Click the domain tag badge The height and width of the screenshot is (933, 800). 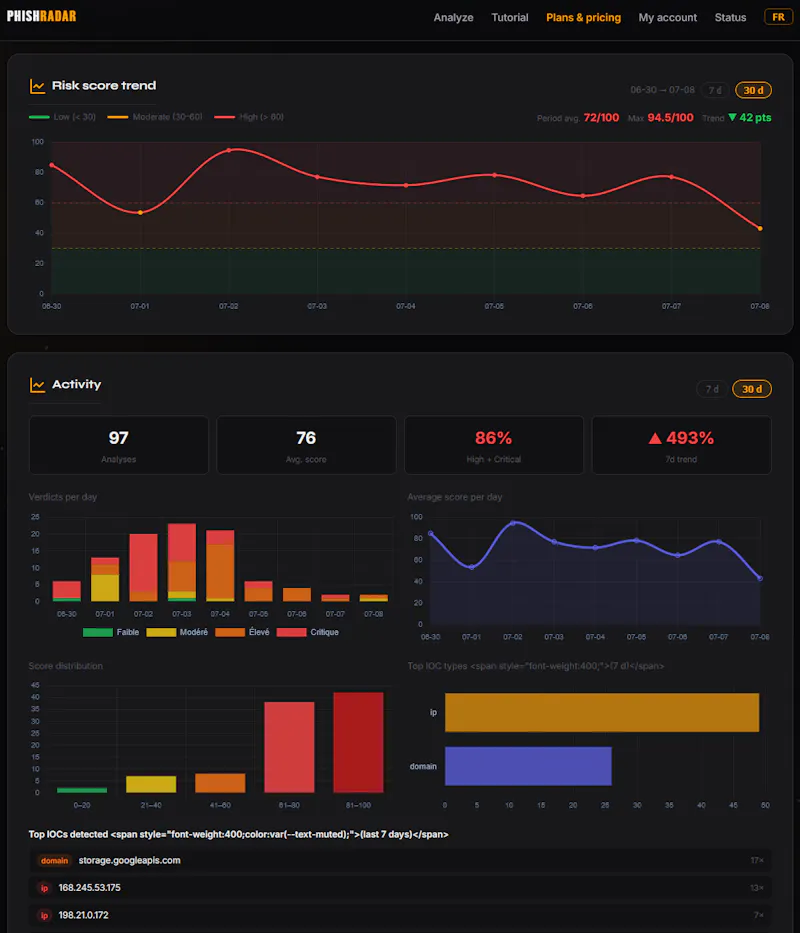point(54,860)
